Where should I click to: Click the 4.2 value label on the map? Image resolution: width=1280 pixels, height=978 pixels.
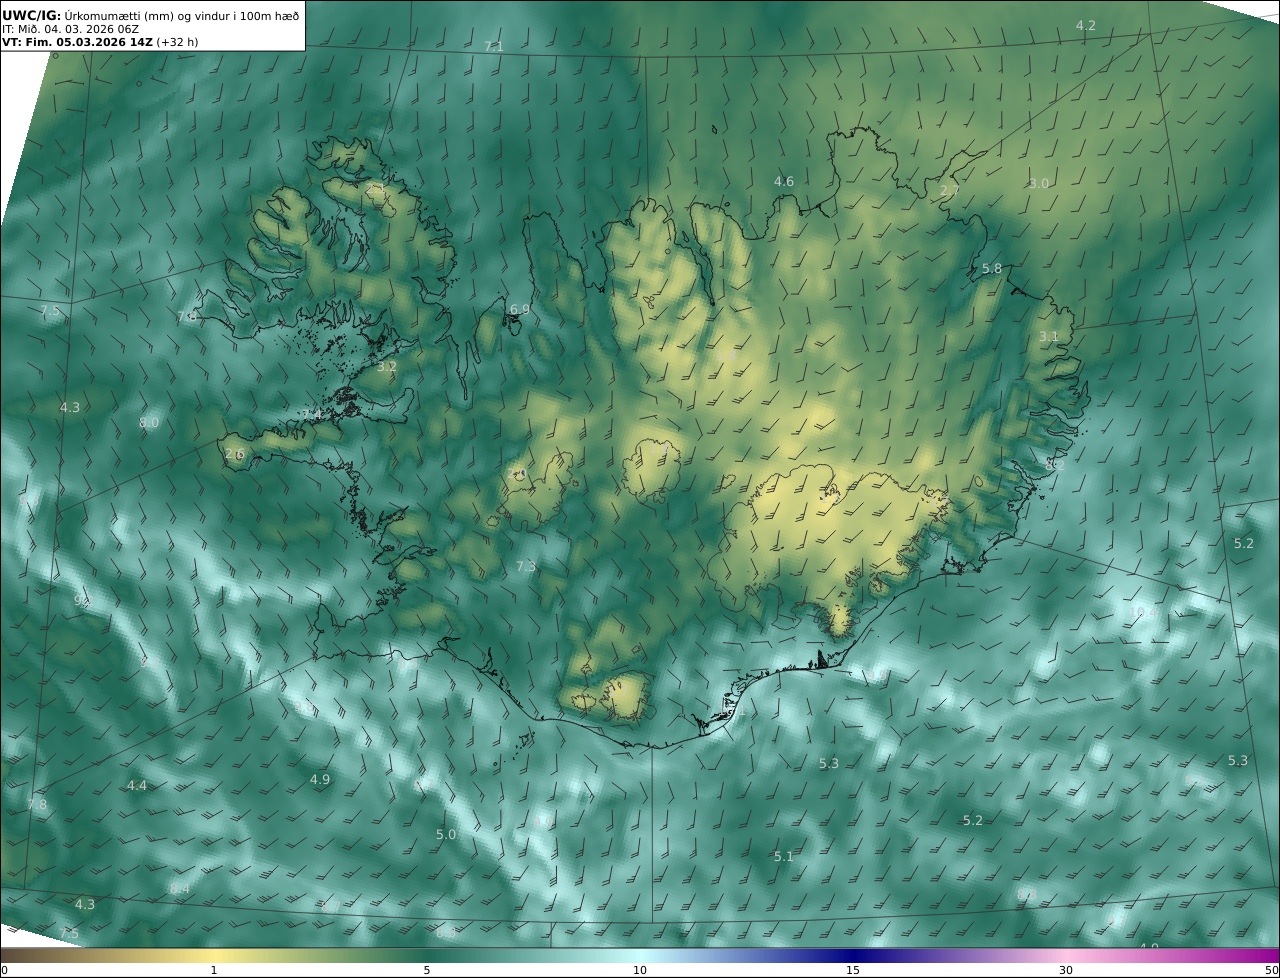point(1085,25)
